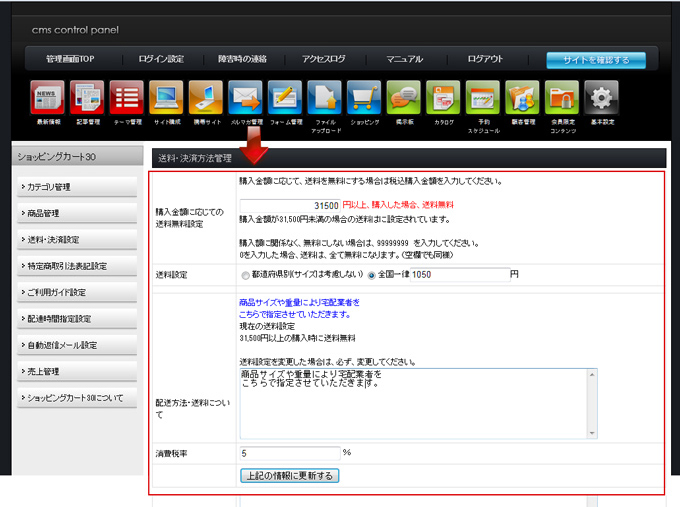Open the フォーム管理 form icon
The image size is (680, 507).
(x=285, y=98)
